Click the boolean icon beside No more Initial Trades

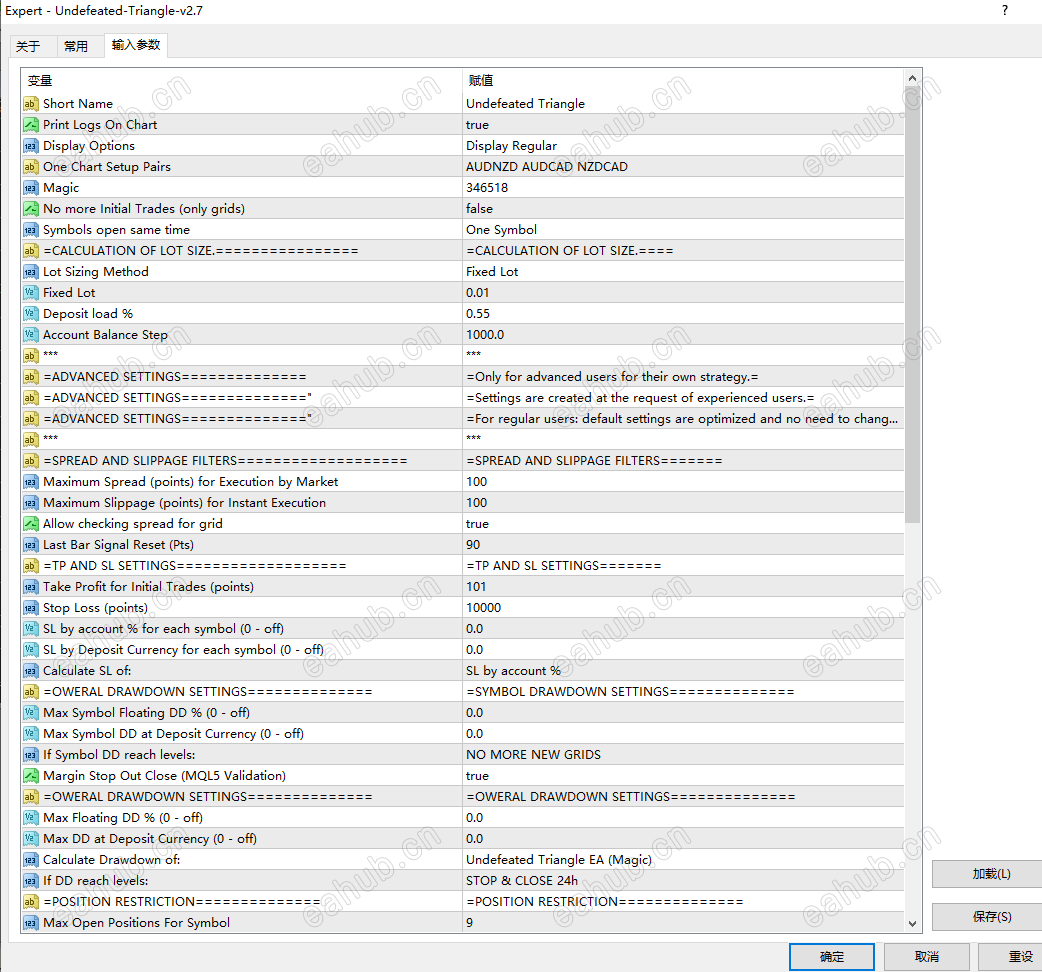(x=31, y=209)
